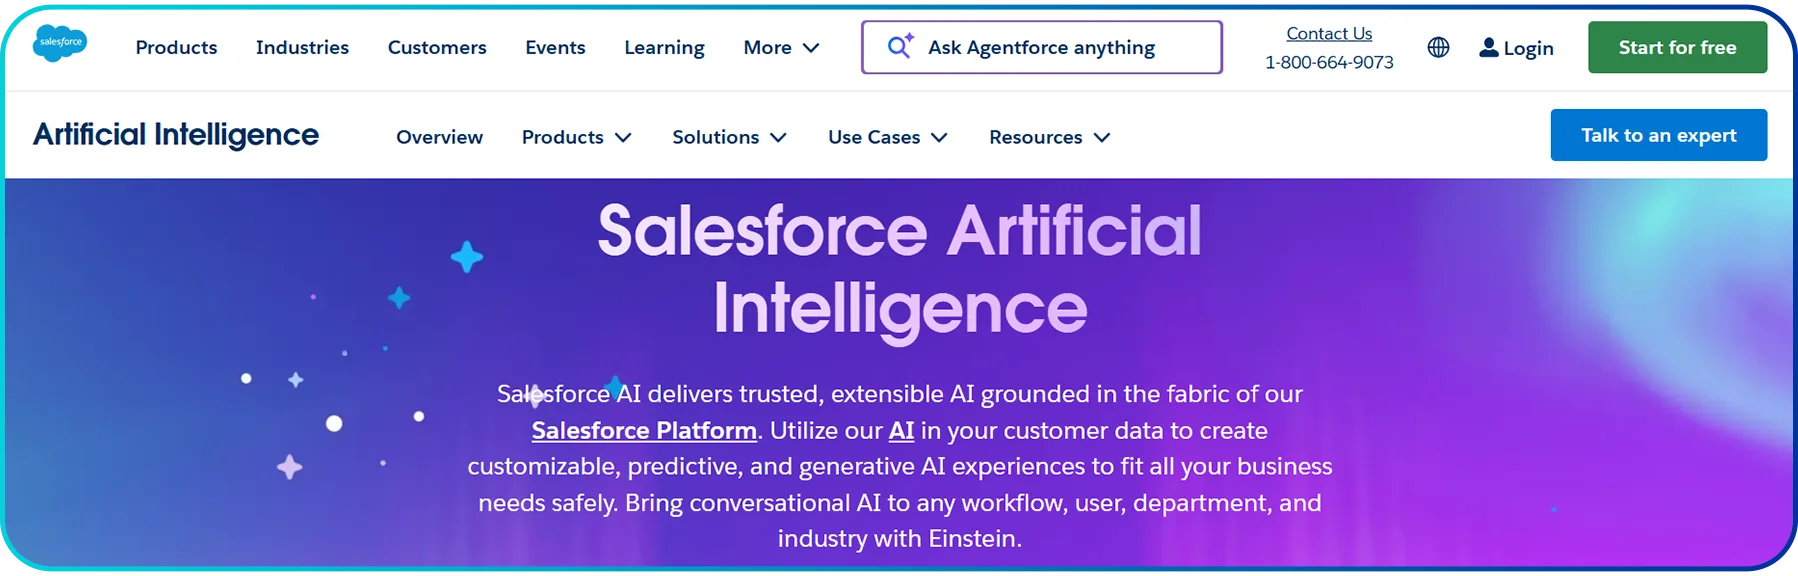The width and height of the screenshot is (1798, 576).
Task: Open the Contact Us link
Action: [x=1328, y=33]
